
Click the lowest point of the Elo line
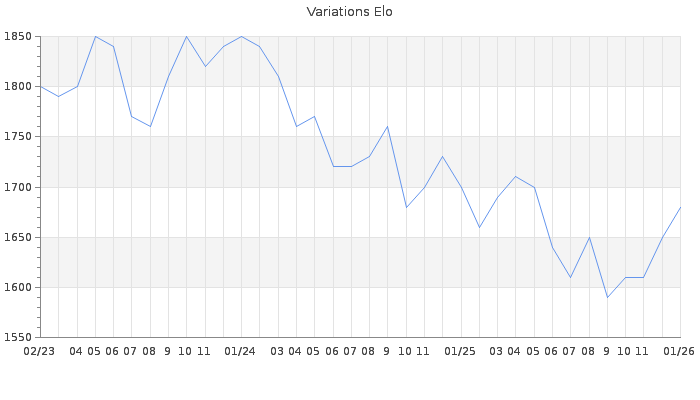pos(607,297)
